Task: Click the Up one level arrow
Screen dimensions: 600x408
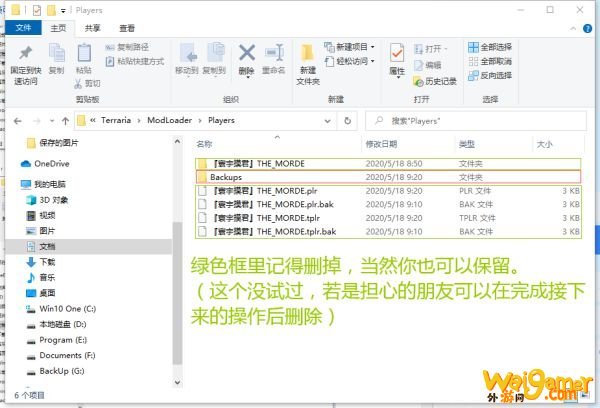Action: coord(65,121)
